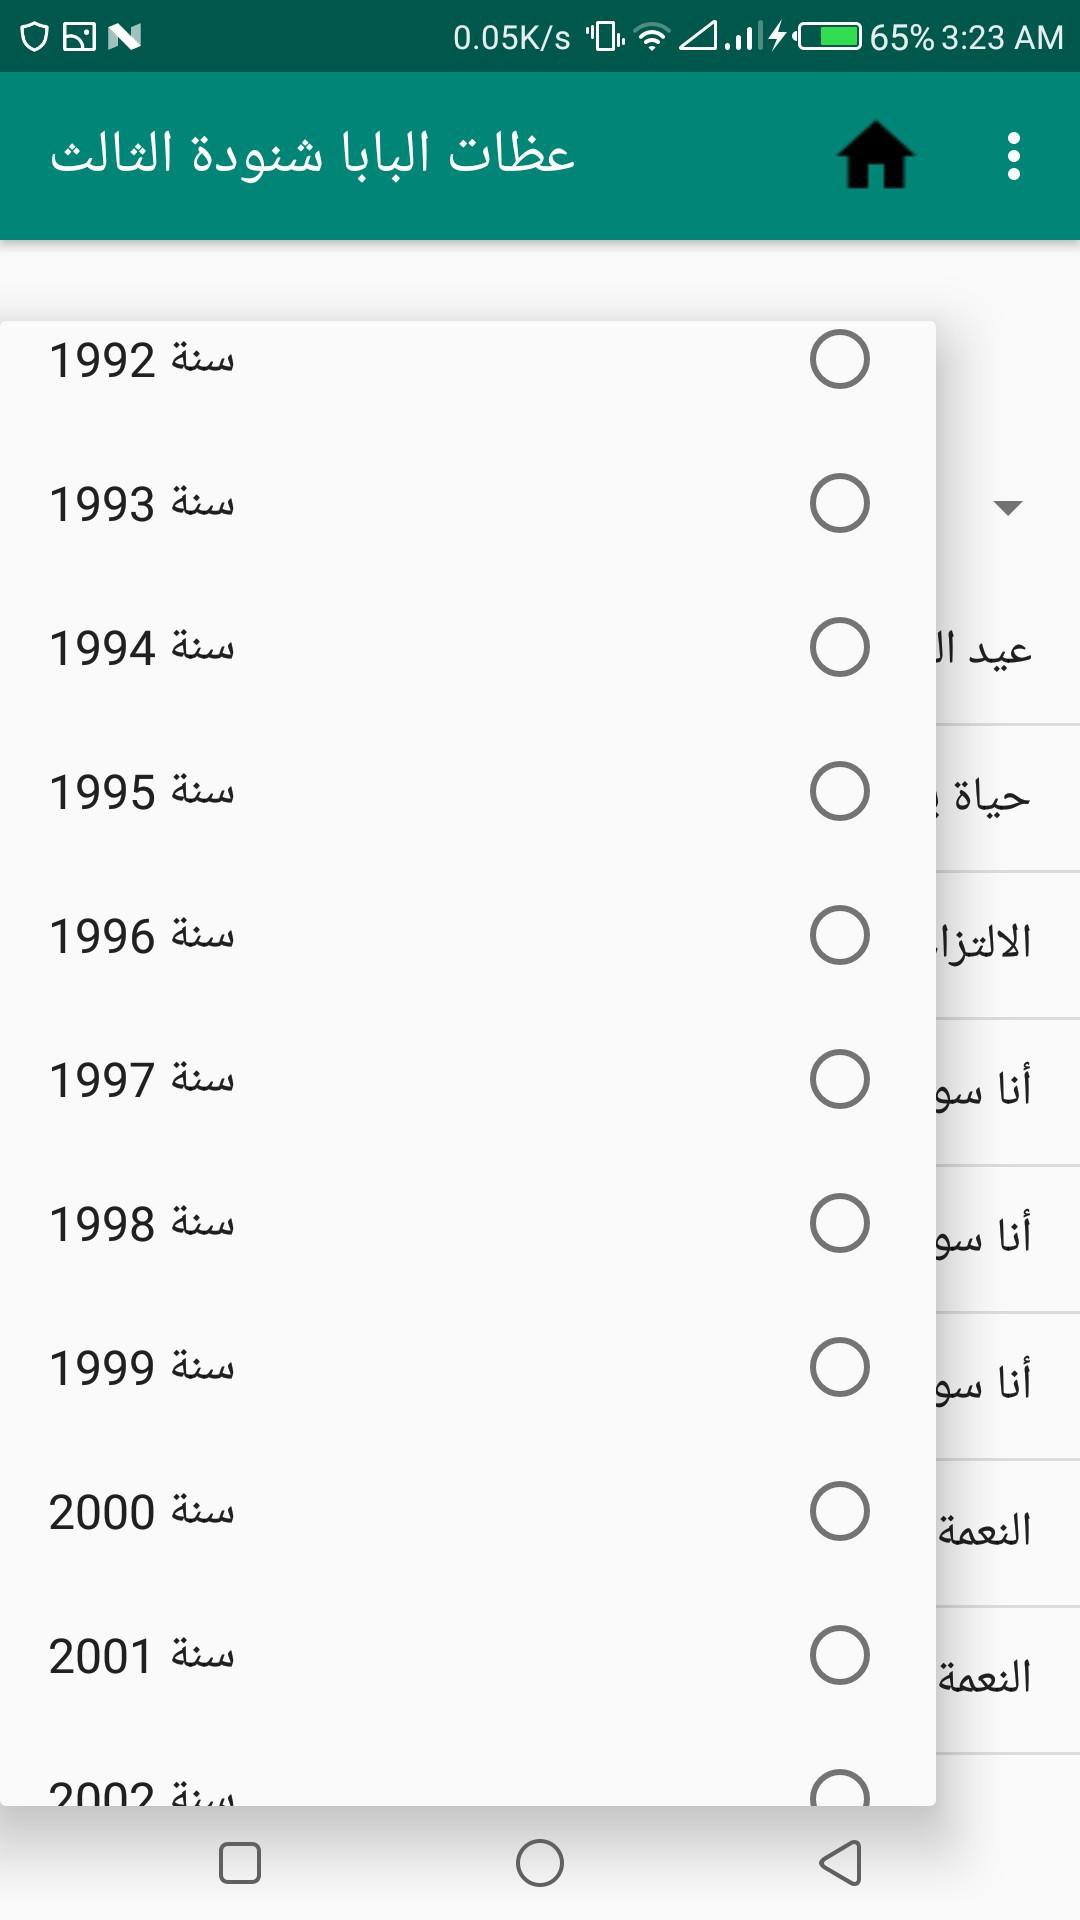Image resolution: width=1080 pixels, height=1920 pixels.
Task: Select the radio button for year 1995
Action: tap(839, 791)
